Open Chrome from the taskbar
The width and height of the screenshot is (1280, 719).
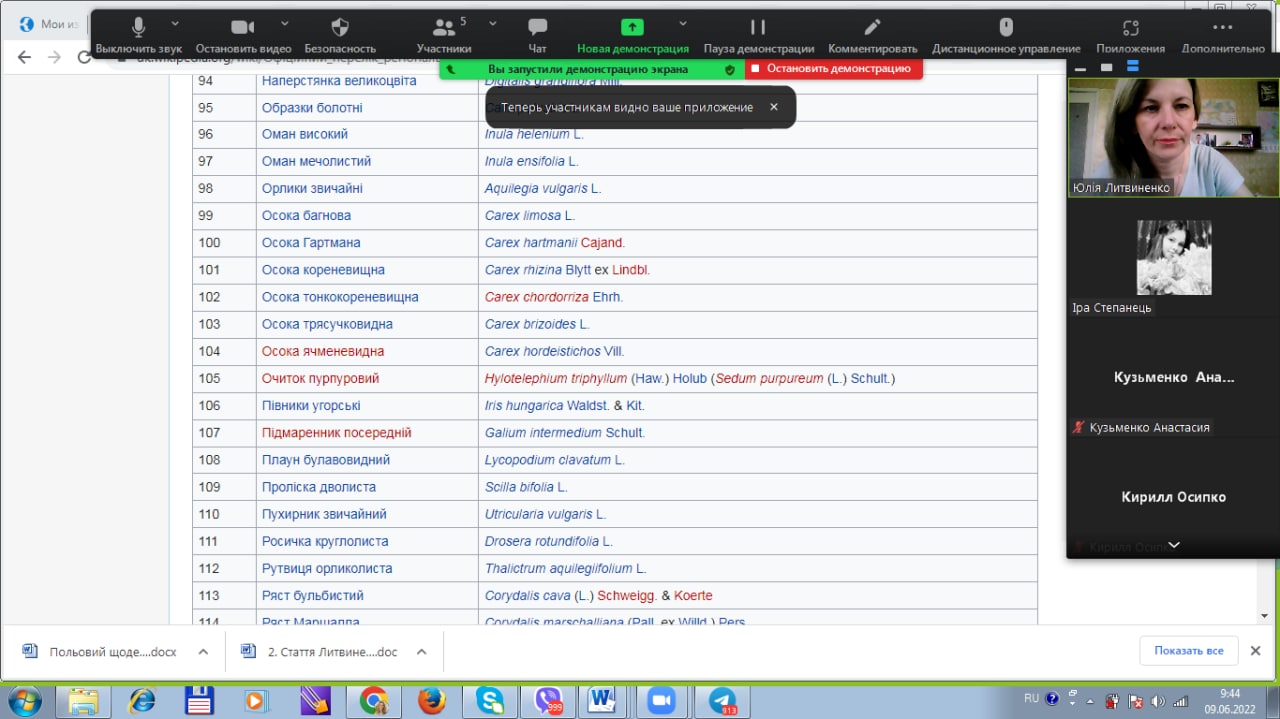374,701
